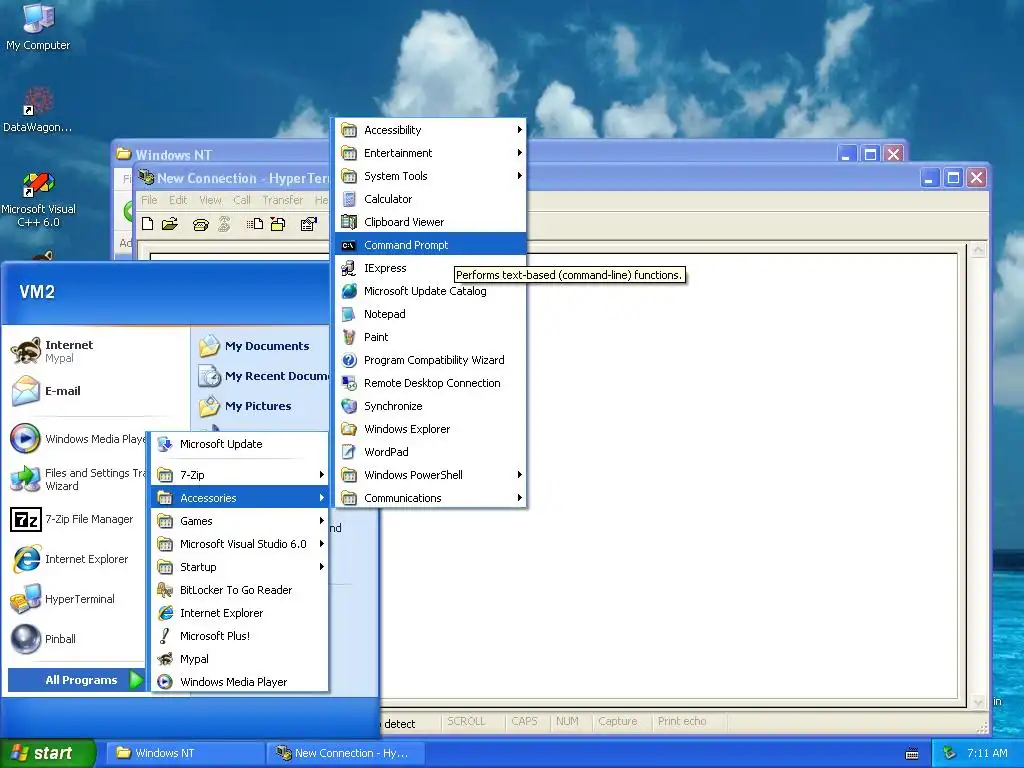The width and height of the screenshot is (1024, 768).
Task: Switch to Windows NT taskbar button
Action: 185,753
